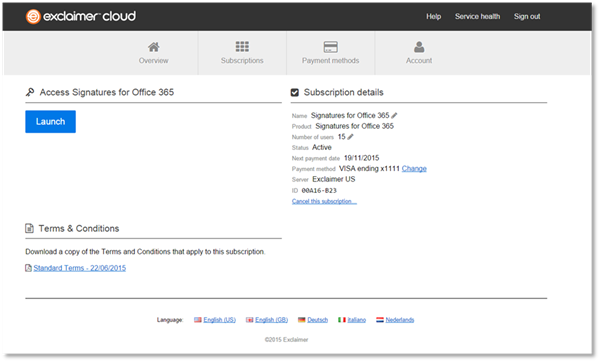Click the Subscription details checkbox icon
The image size is (600, 362).
click(x=295, y=92)
